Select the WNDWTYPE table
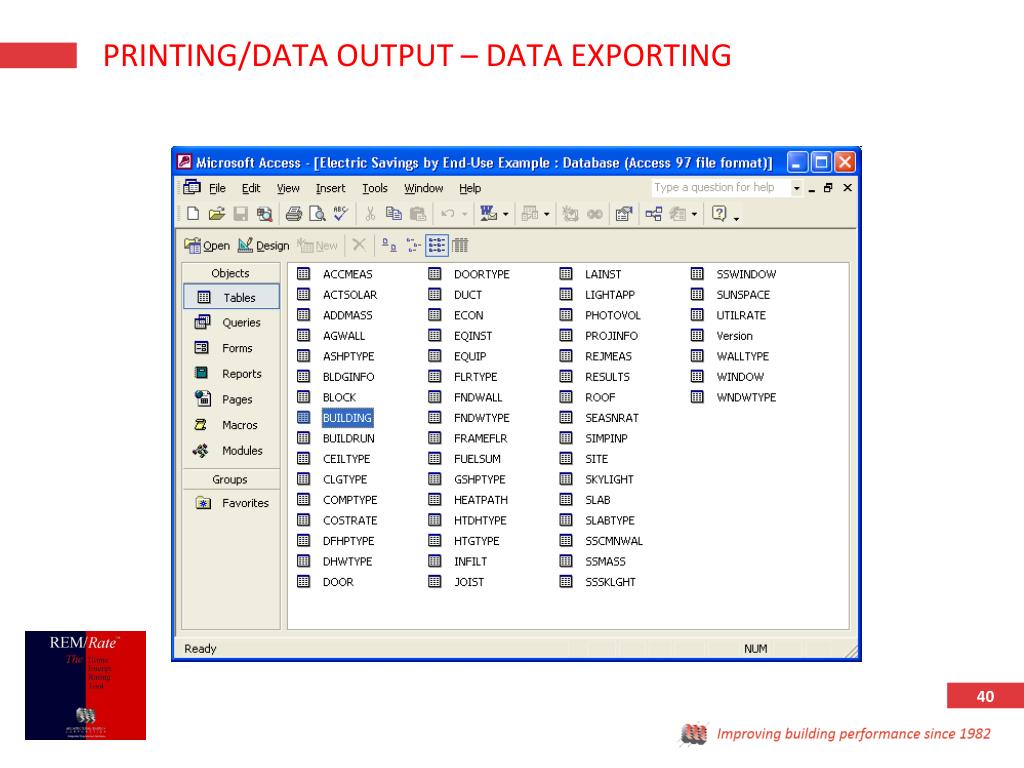Image resolution: width=1024 pixels, height=768 pixels. pos(746,397)
